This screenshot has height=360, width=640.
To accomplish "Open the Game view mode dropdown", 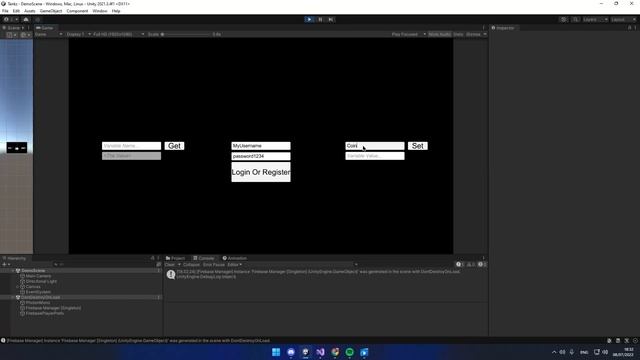I will pyautogui.click(x=49, y=34).
